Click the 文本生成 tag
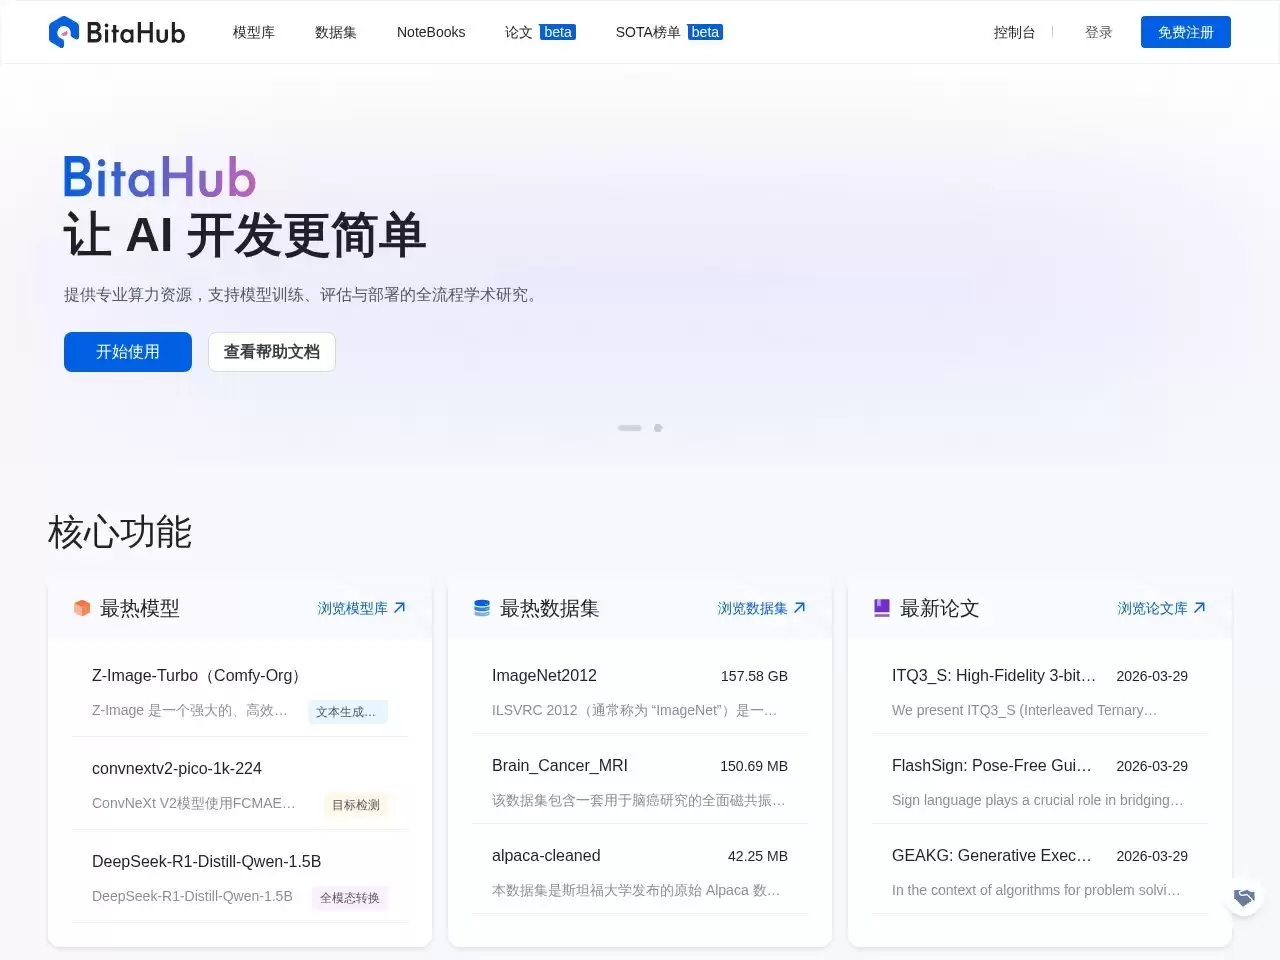Screen dimensions: 1280x960 pos(347,712)
